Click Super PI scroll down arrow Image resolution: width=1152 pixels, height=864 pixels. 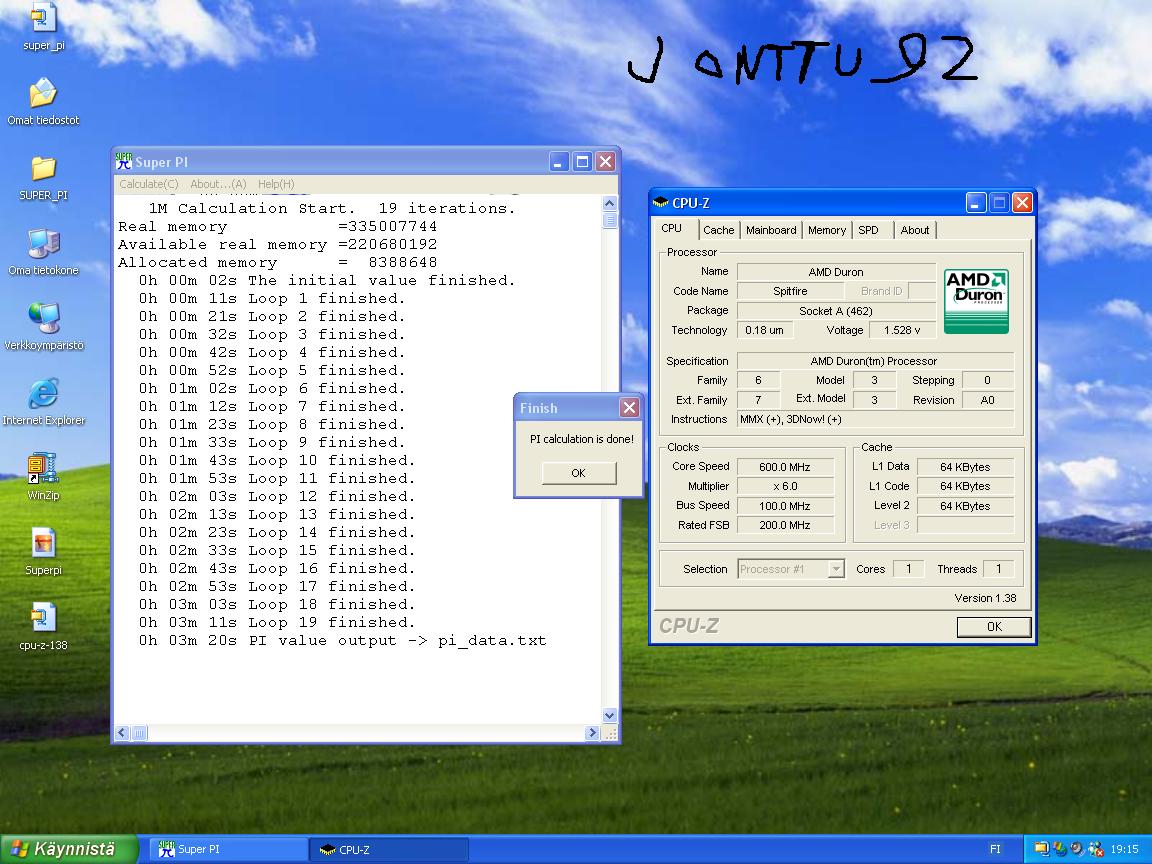pyautogui.click(x=609, y=716)
